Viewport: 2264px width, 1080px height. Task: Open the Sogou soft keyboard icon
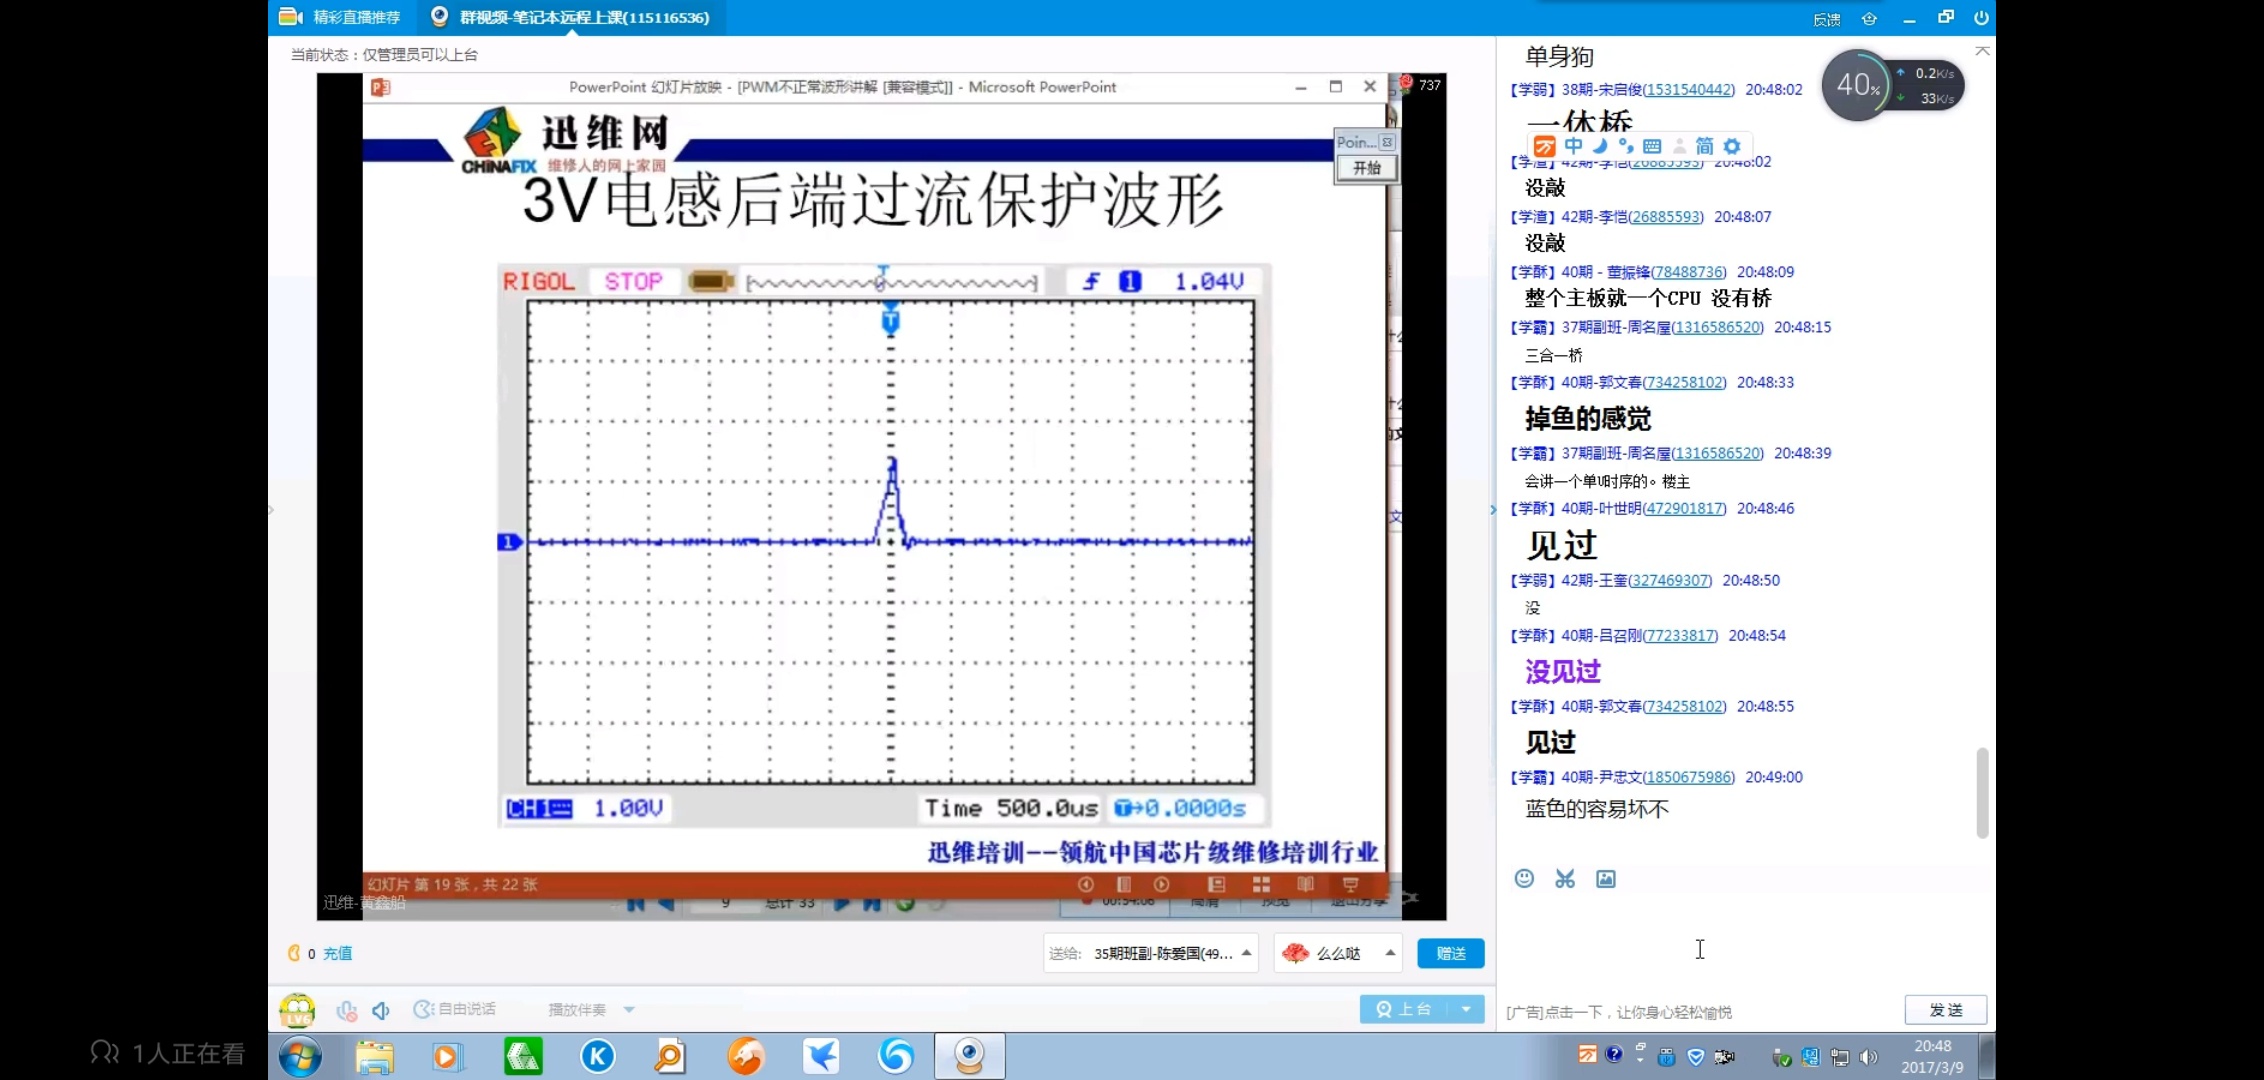(1652, 146)
